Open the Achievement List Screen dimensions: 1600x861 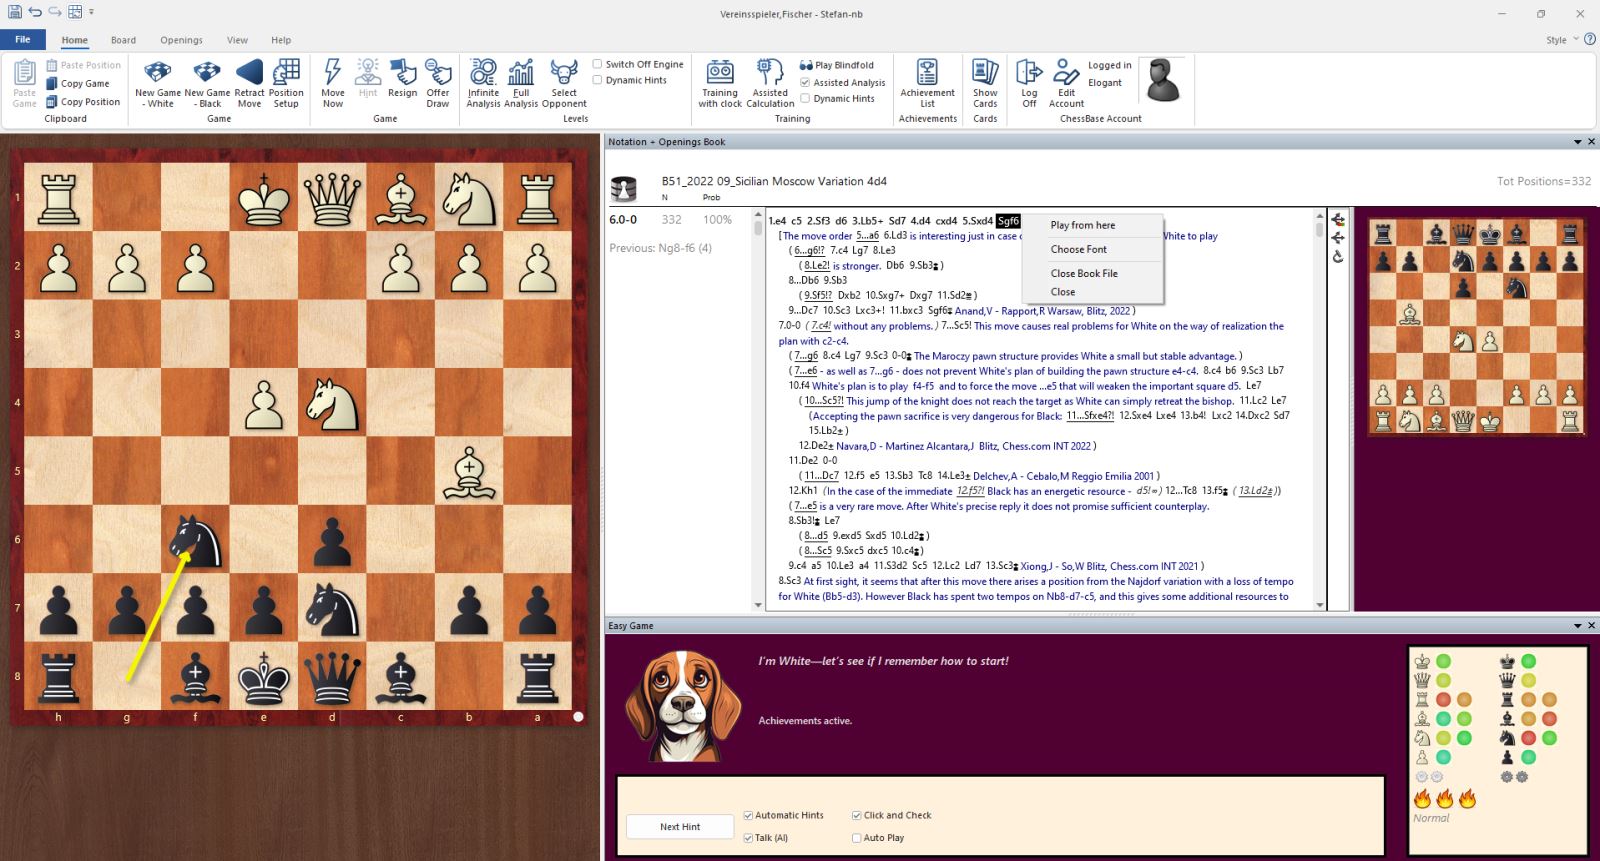[927, 82]
